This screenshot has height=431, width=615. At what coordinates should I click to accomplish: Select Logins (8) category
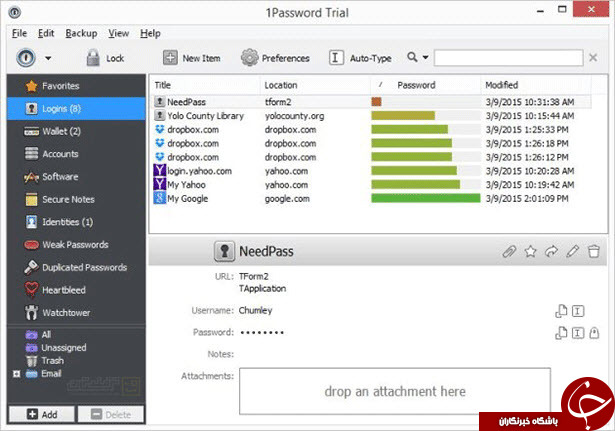pos(76,109)
